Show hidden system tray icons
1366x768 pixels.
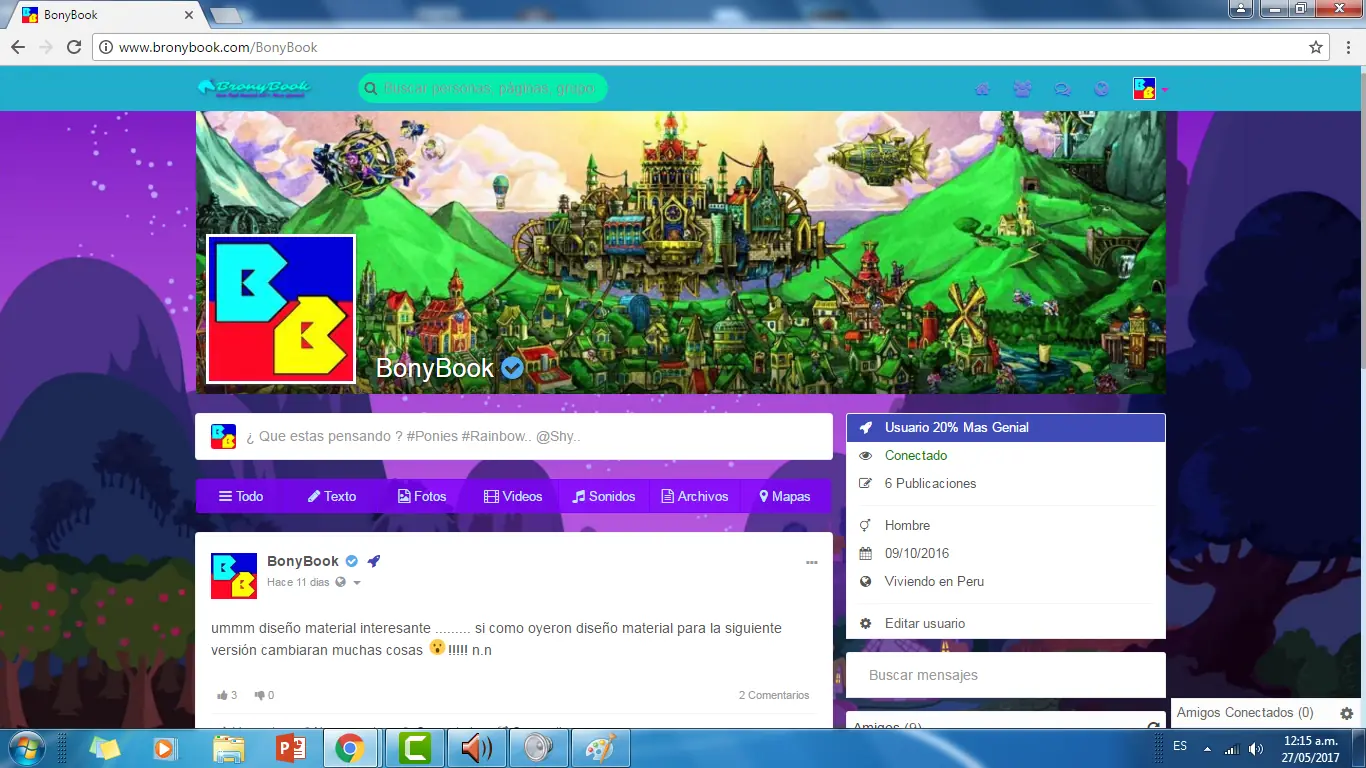point(1206,749)
